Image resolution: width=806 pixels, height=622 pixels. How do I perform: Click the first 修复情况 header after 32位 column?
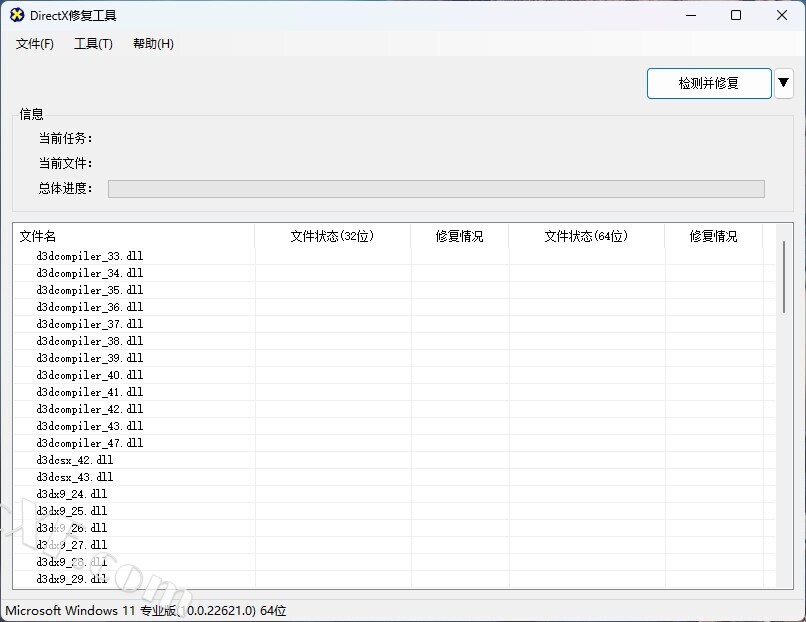pyautogui.click(x=459, y=236)
